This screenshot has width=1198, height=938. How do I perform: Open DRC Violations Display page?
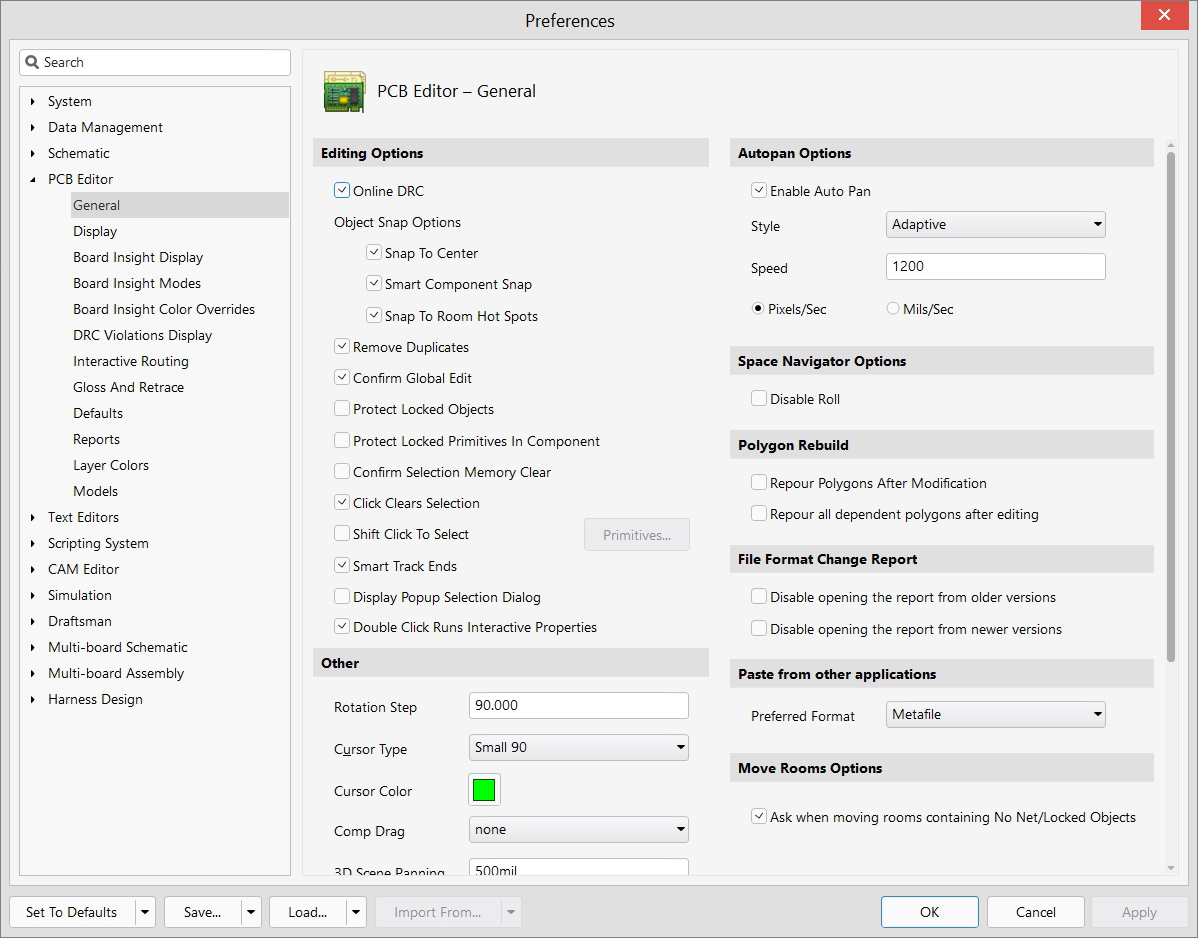coord(142,335)
